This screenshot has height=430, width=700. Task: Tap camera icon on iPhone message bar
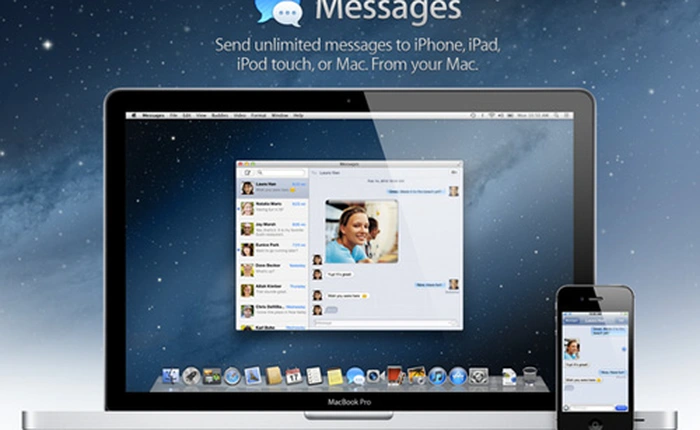click(567, 408)
